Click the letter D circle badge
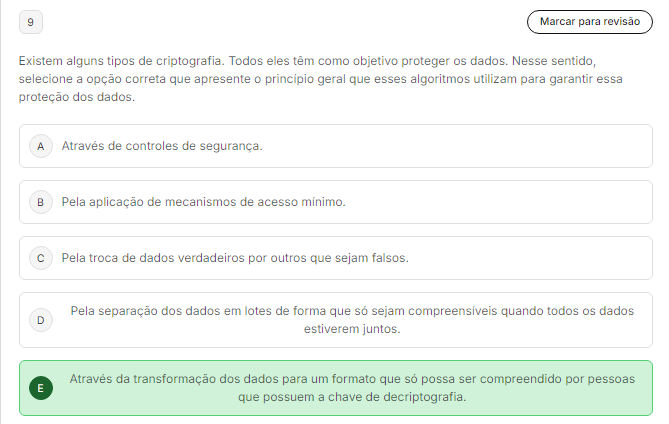669x424 pixels. click(x=41, y=320)
